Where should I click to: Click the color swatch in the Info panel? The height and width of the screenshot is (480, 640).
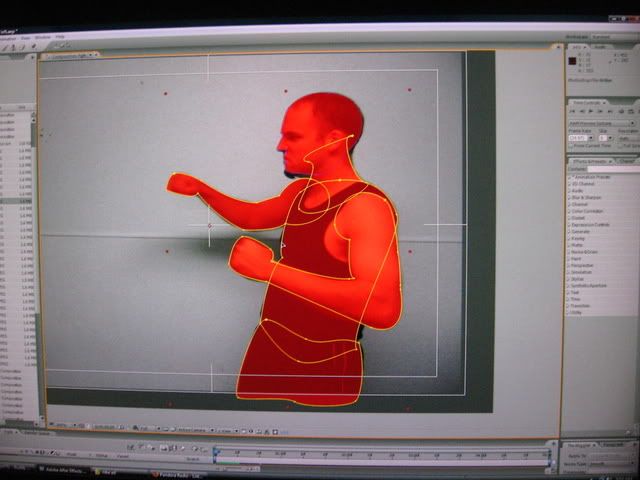click(x=572, y=61)
